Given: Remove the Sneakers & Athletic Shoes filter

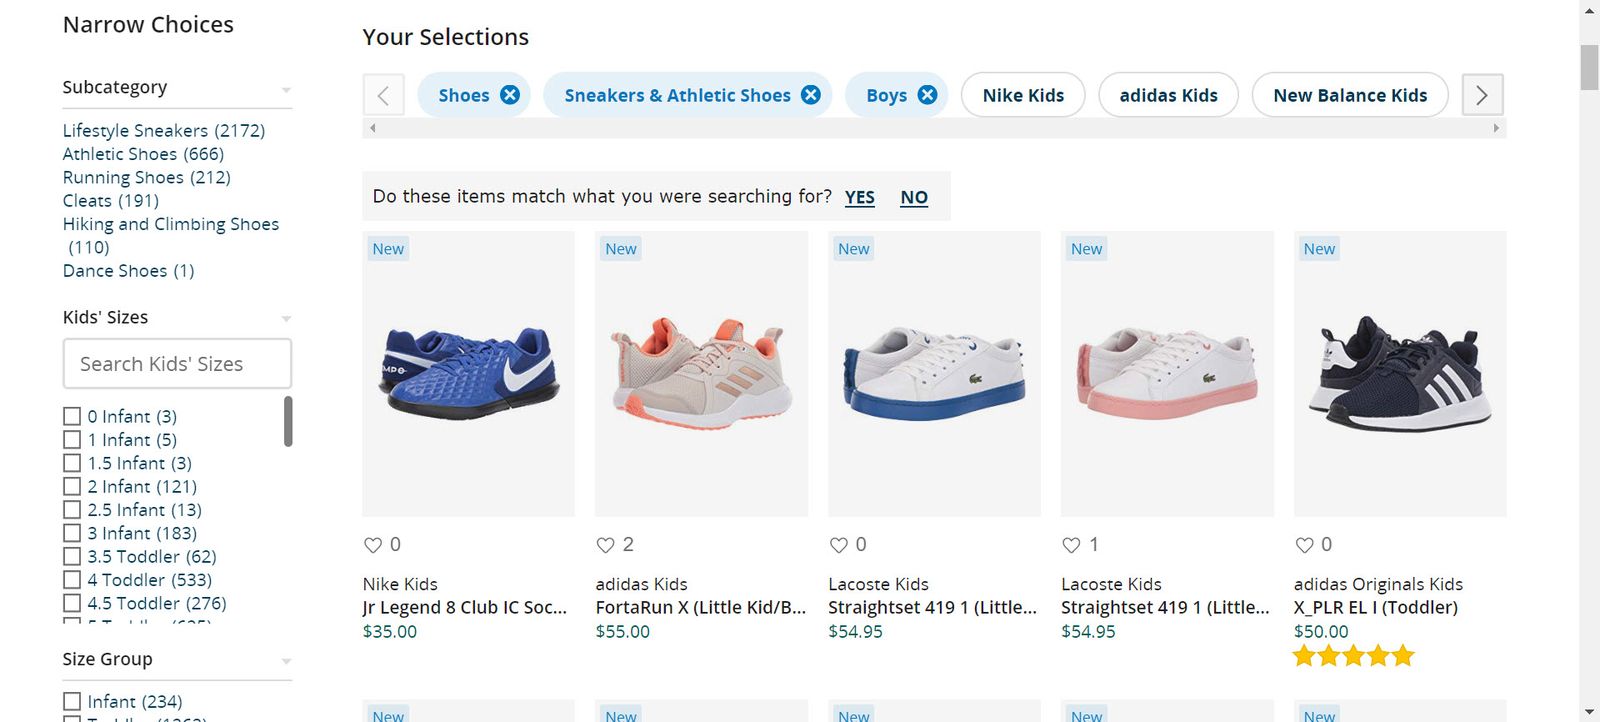Looking at the screenshot, I should 811,95.
